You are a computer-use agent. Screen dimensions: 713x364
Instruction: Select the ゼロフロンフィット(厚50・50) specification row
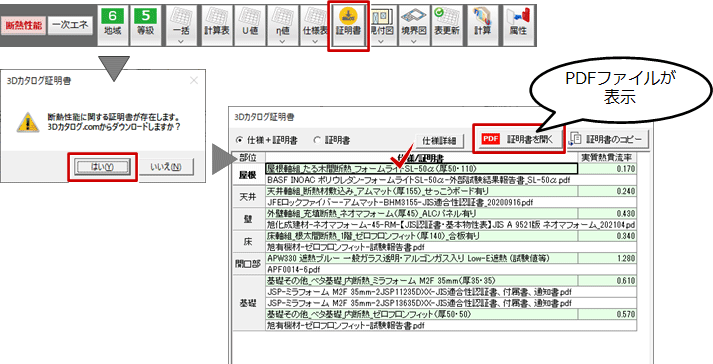click(x=422, y=314)
